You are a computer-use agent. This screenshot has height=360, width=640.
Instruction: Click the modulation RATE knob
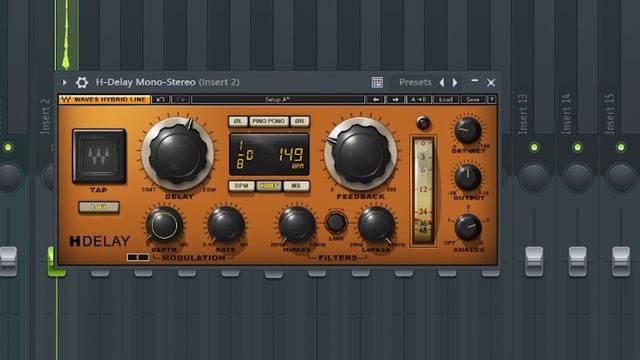(225, 225)
